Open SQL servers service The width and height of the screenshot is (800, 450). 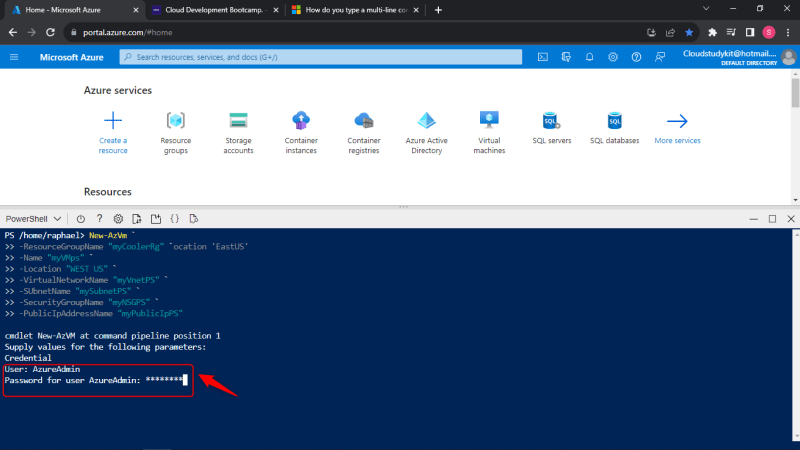coord(552,128)
